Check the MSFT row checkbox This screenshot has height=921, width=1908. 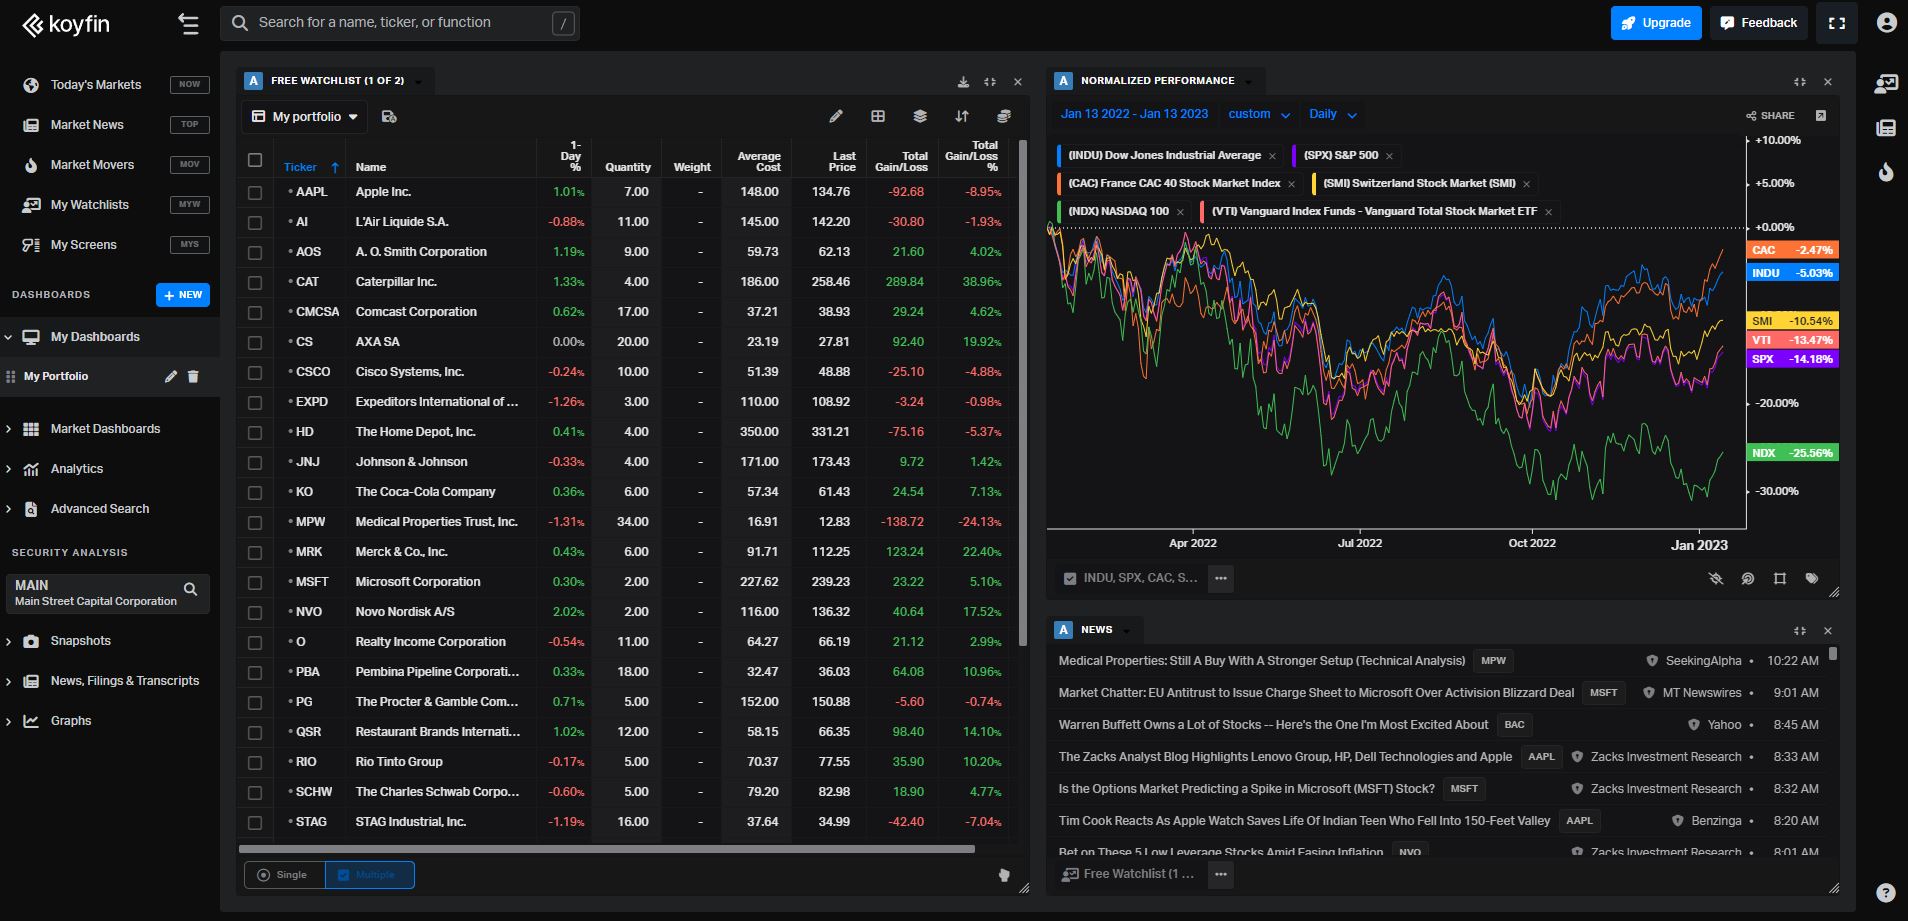pyautogui.click(x=255, y=582)
